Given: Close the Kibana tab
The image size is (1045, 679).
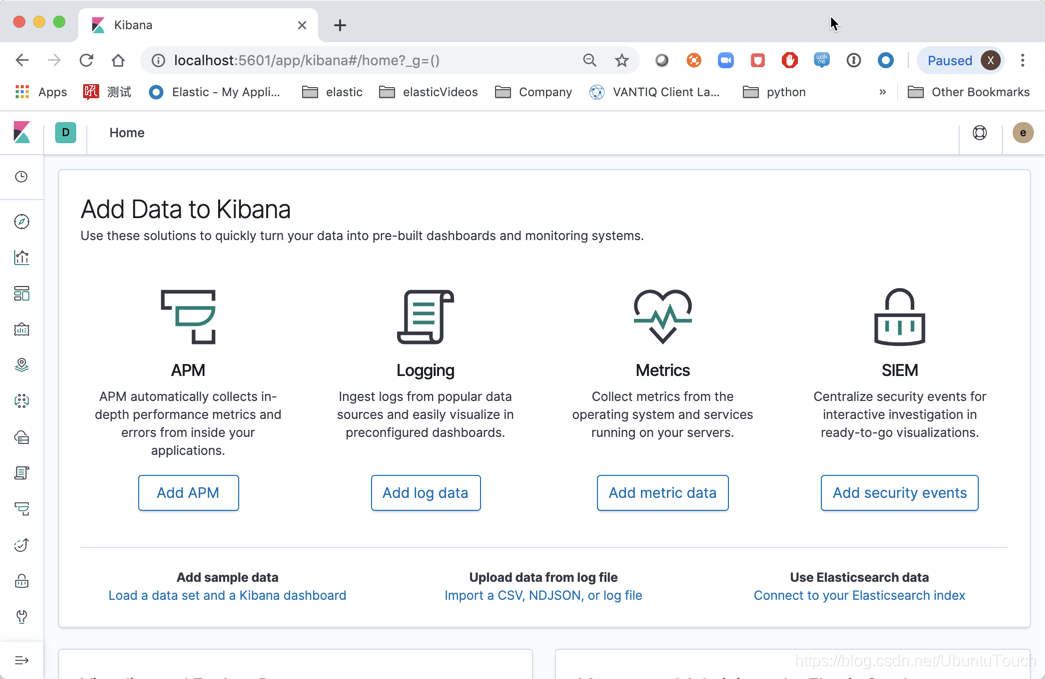Looking at the screenshot, I should [302, 25].
